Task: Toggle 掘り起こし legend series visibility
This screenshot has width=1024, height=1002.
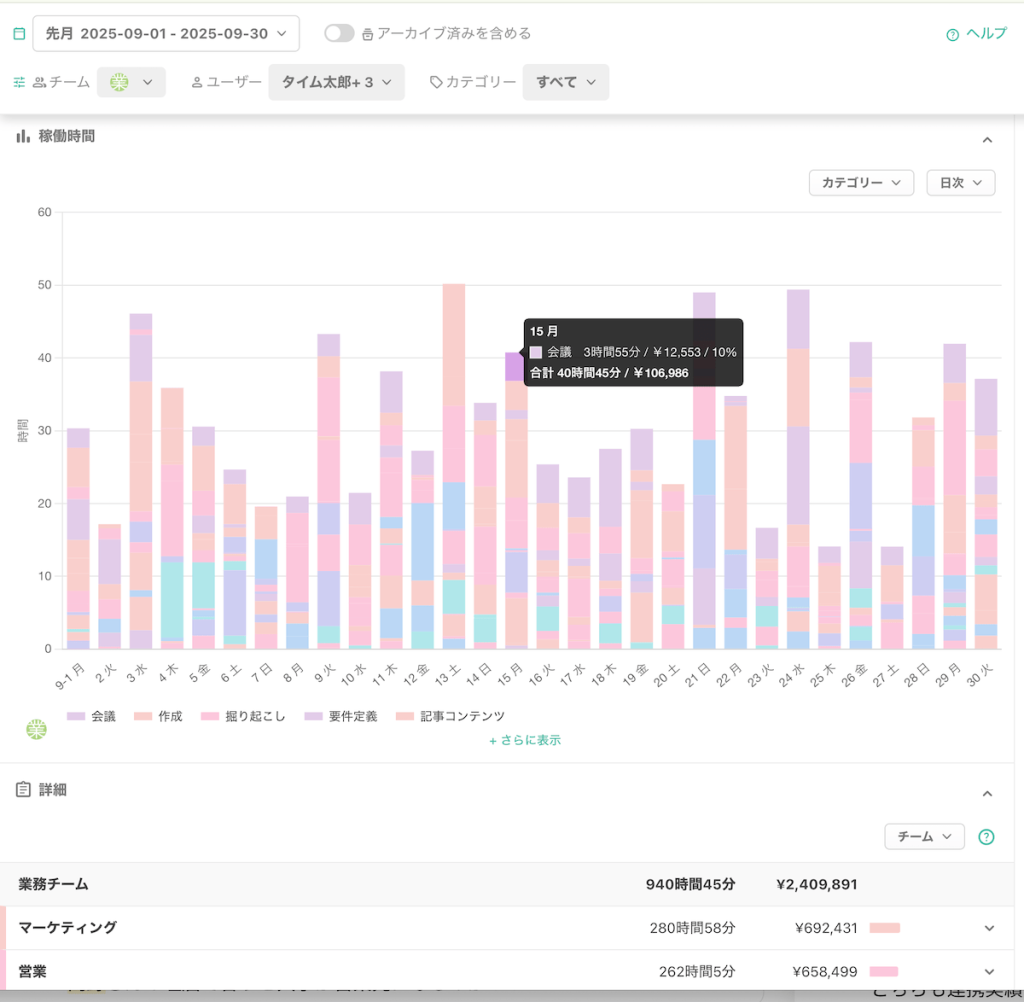Action: [236, 716]
